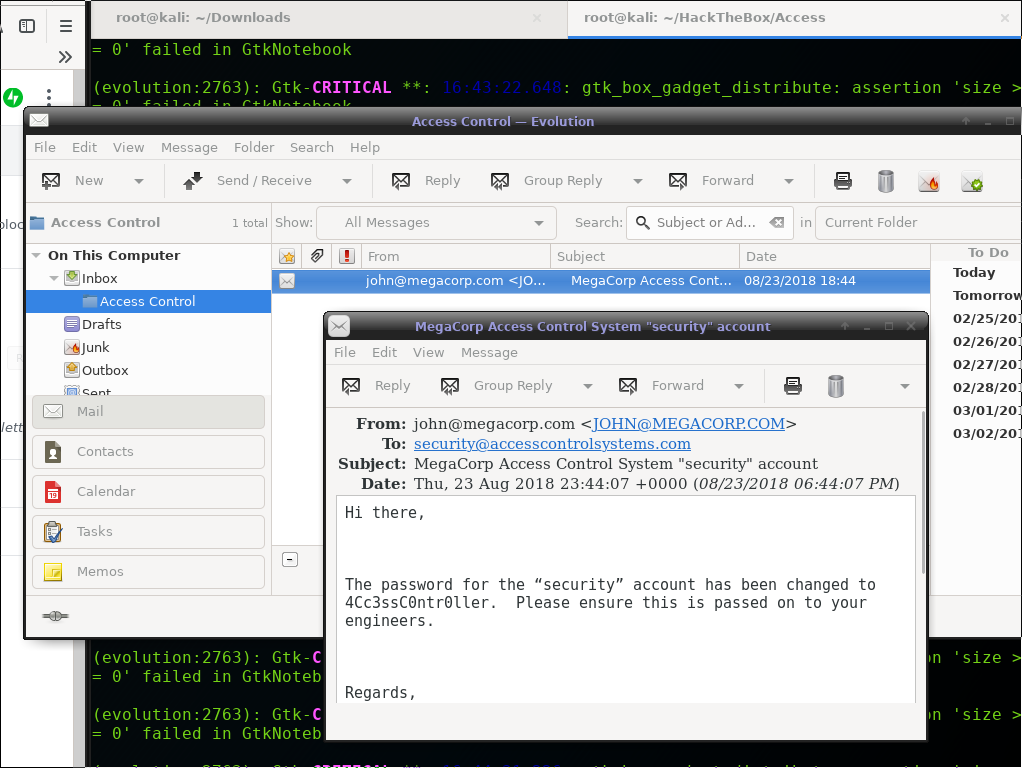Open the Junk folder
Image resolution: width=1022 pixels, height=768 pixels.
point(95,347)
